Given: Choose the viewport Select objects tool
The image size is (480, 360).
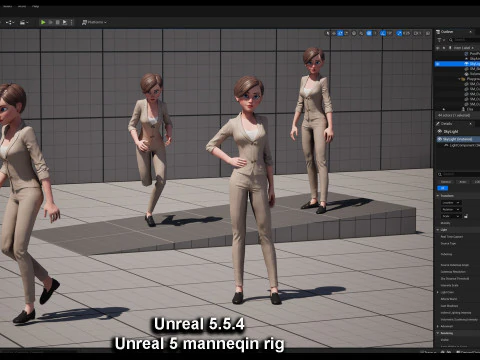Looking at the screenshot, I should (328, 33).
